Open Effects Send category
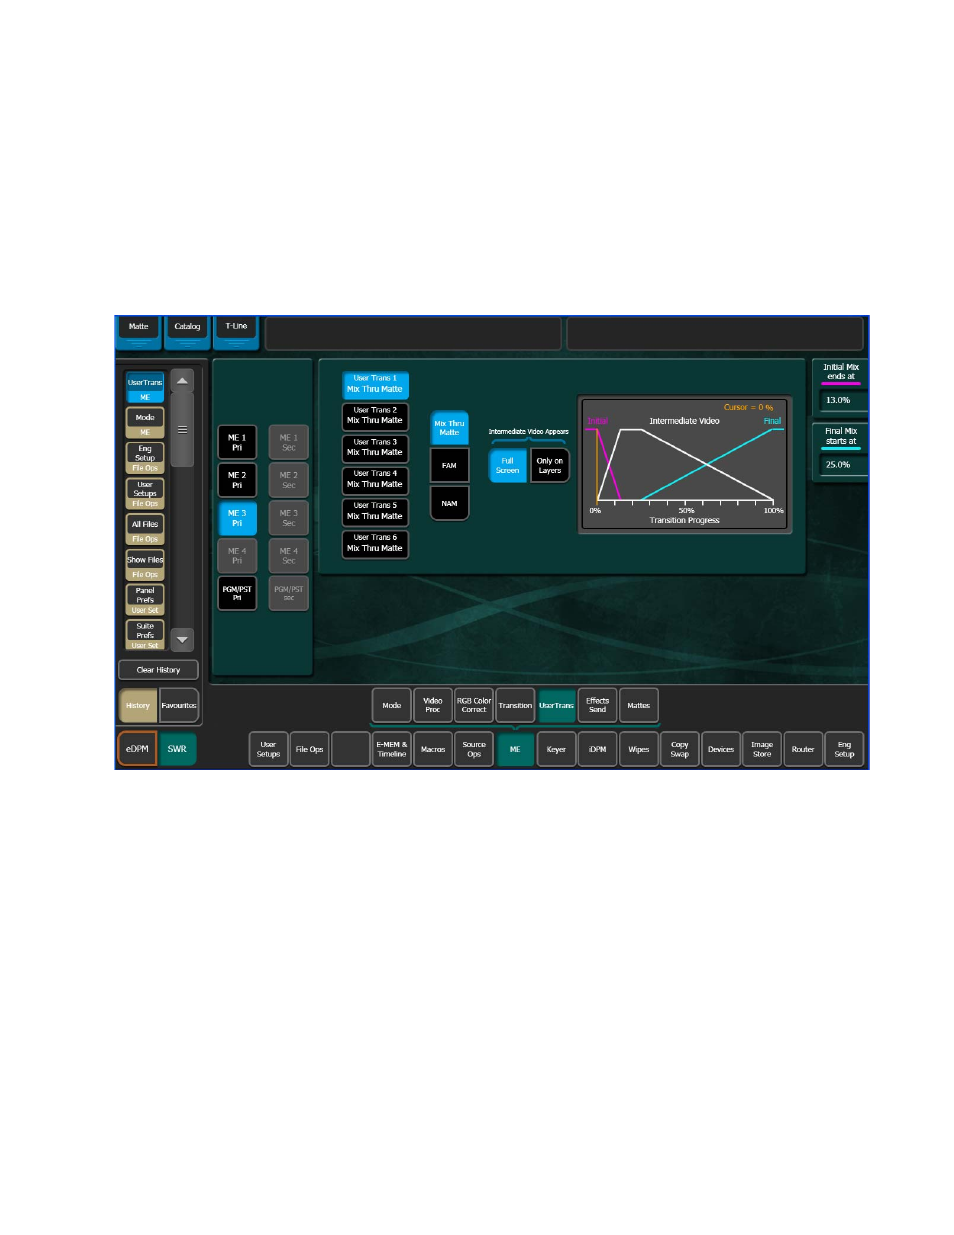 pos(597,706)
